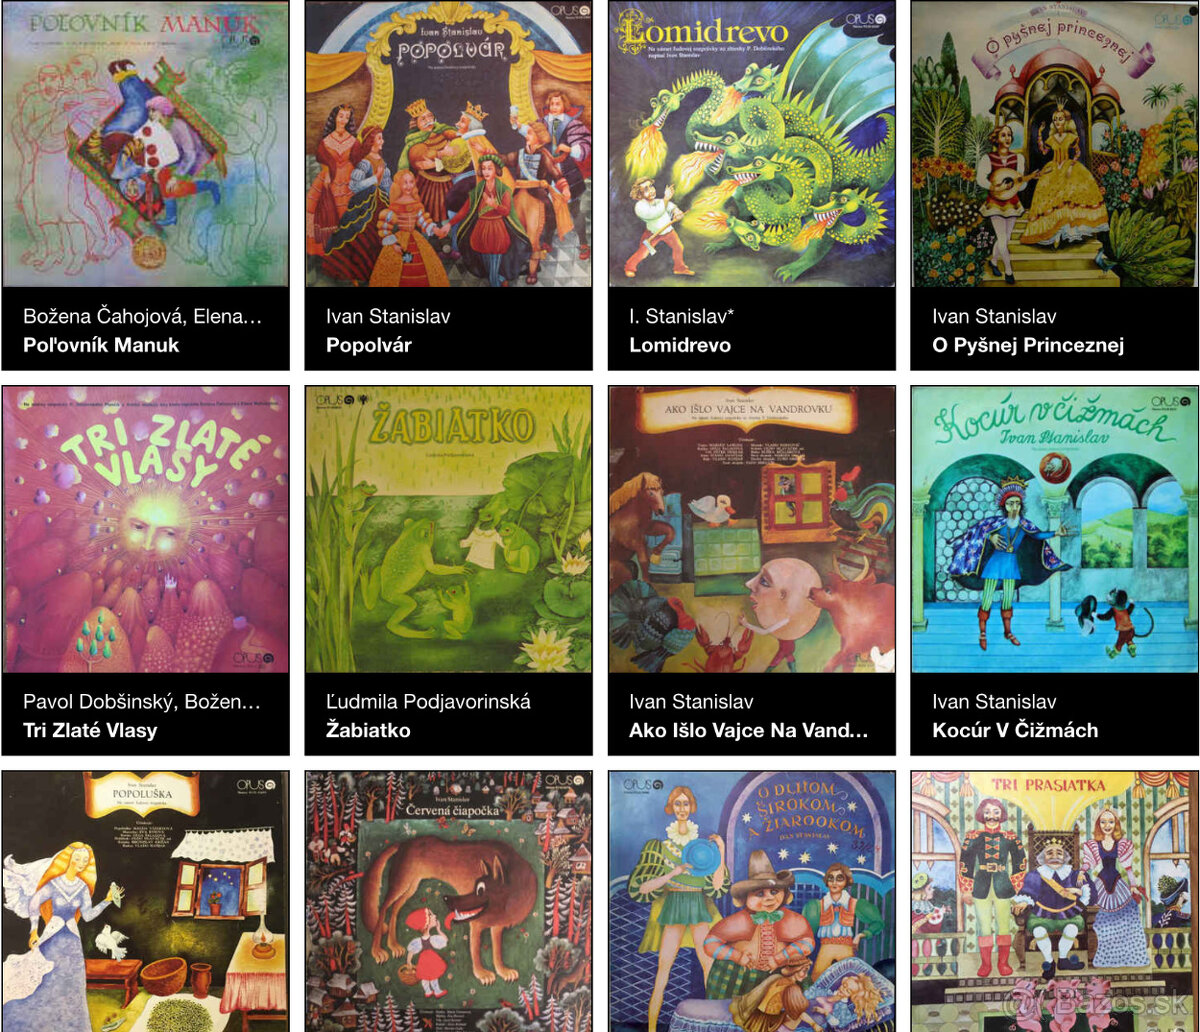Select the Popoluška album cover
The image size is (1200, 1032).
[x=146, y=901]
